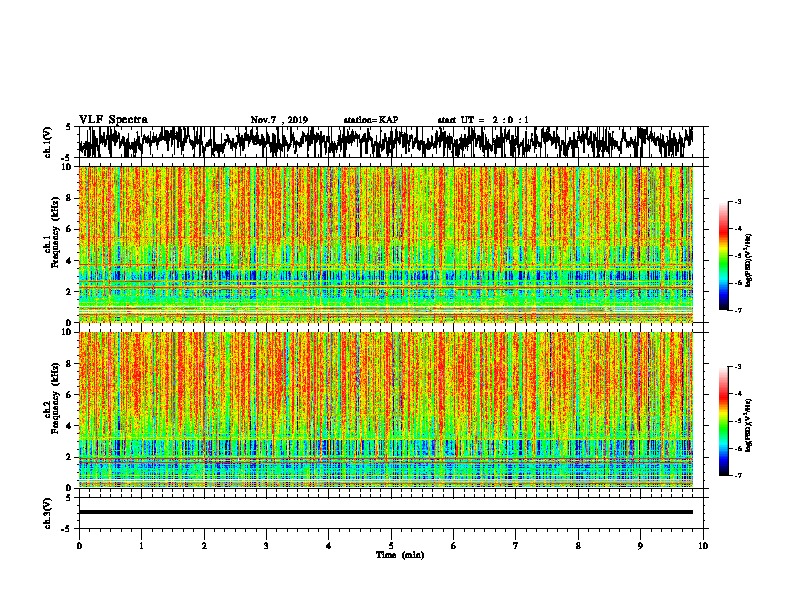Click the "-7" label of ch.2 color scale
Screen dimensions: 792x612
click(738, 476)
